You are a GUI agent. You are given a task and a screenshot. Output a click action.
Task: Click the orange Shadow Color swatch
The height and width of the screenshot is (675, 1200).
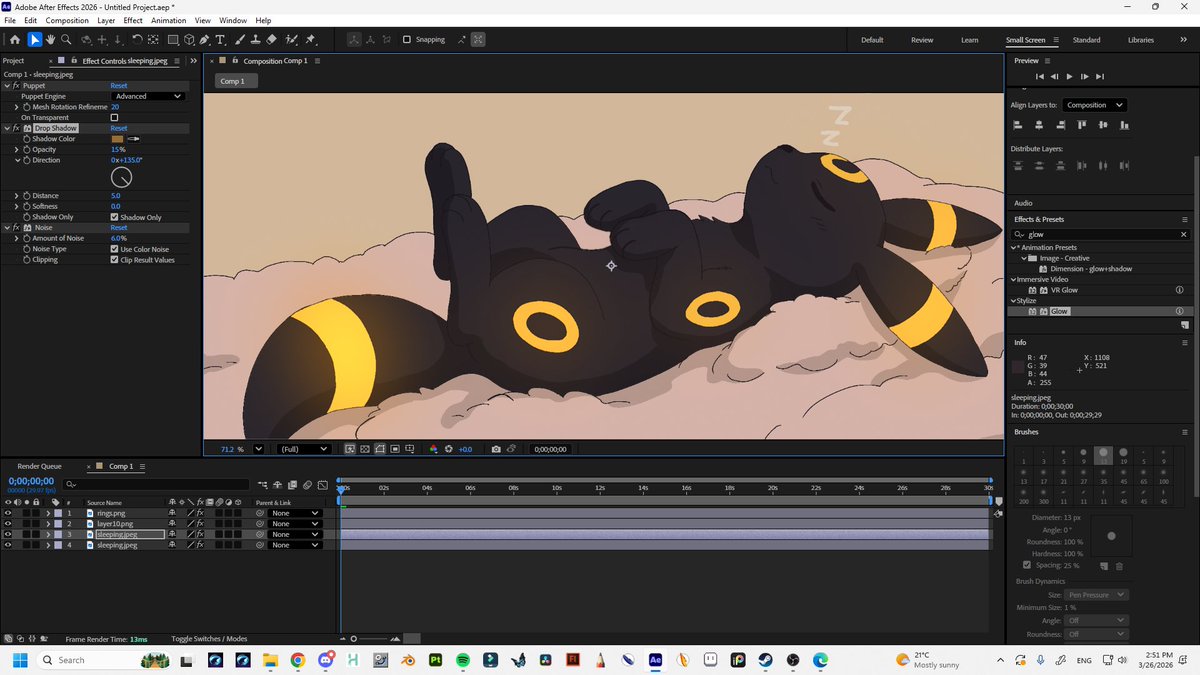pyautogui.click(x=118, y=138)
